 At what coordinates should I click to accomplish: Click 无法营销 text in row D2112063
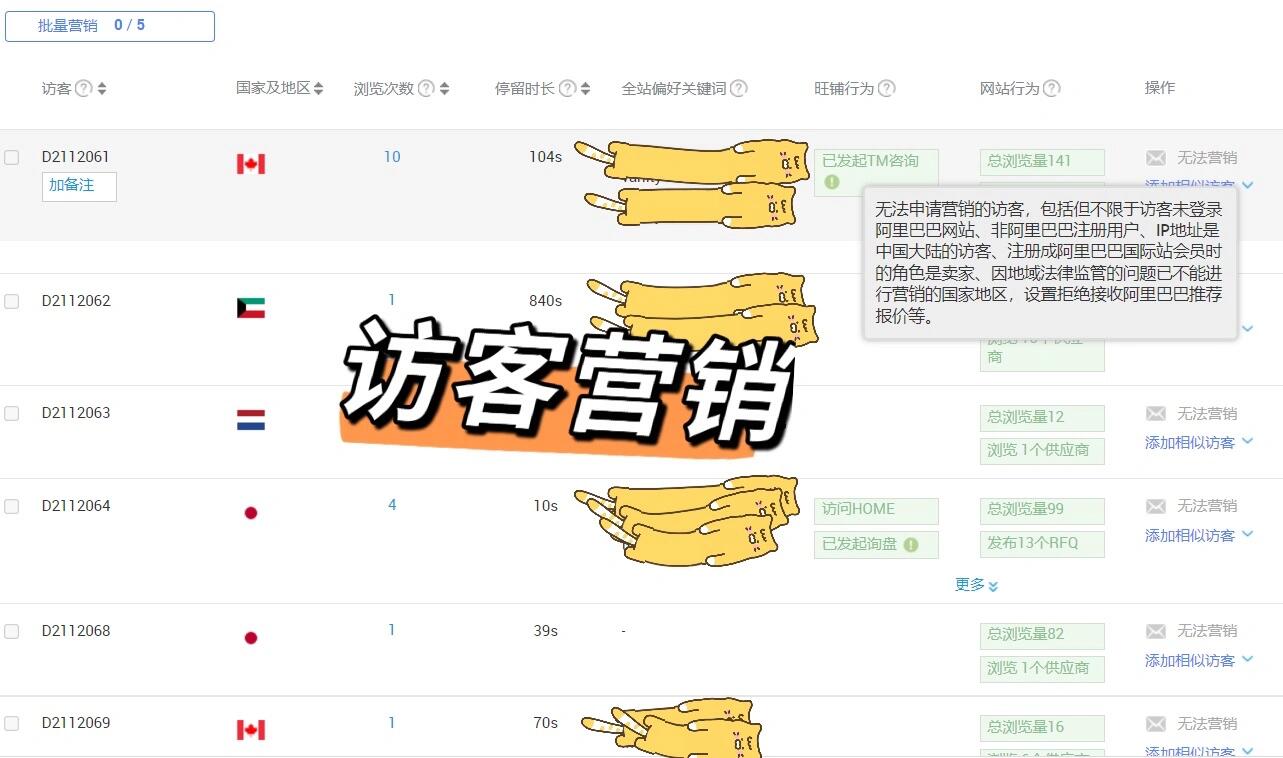click(1207, 414)
